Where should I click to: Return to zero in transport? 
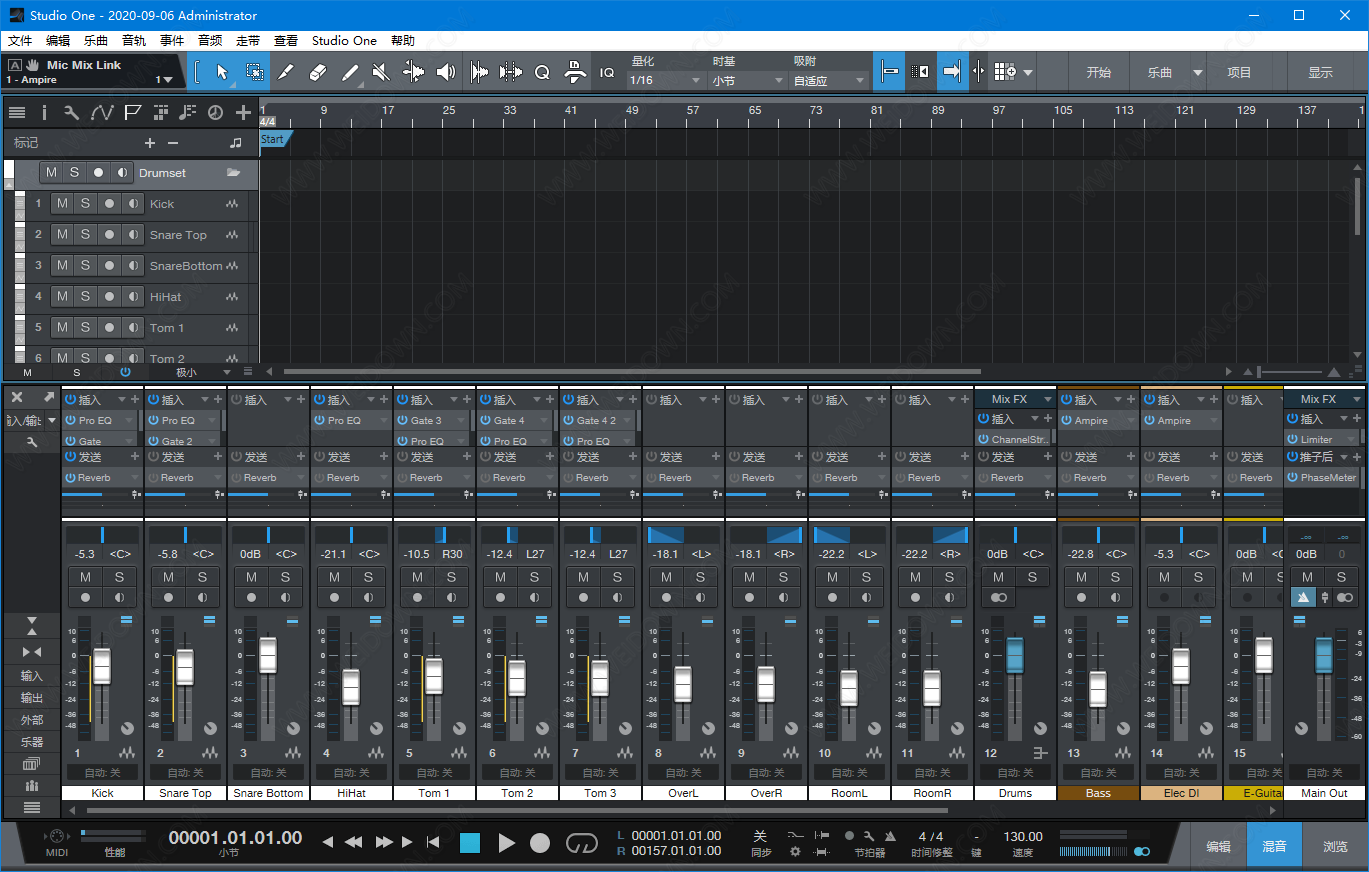(433, 843)
